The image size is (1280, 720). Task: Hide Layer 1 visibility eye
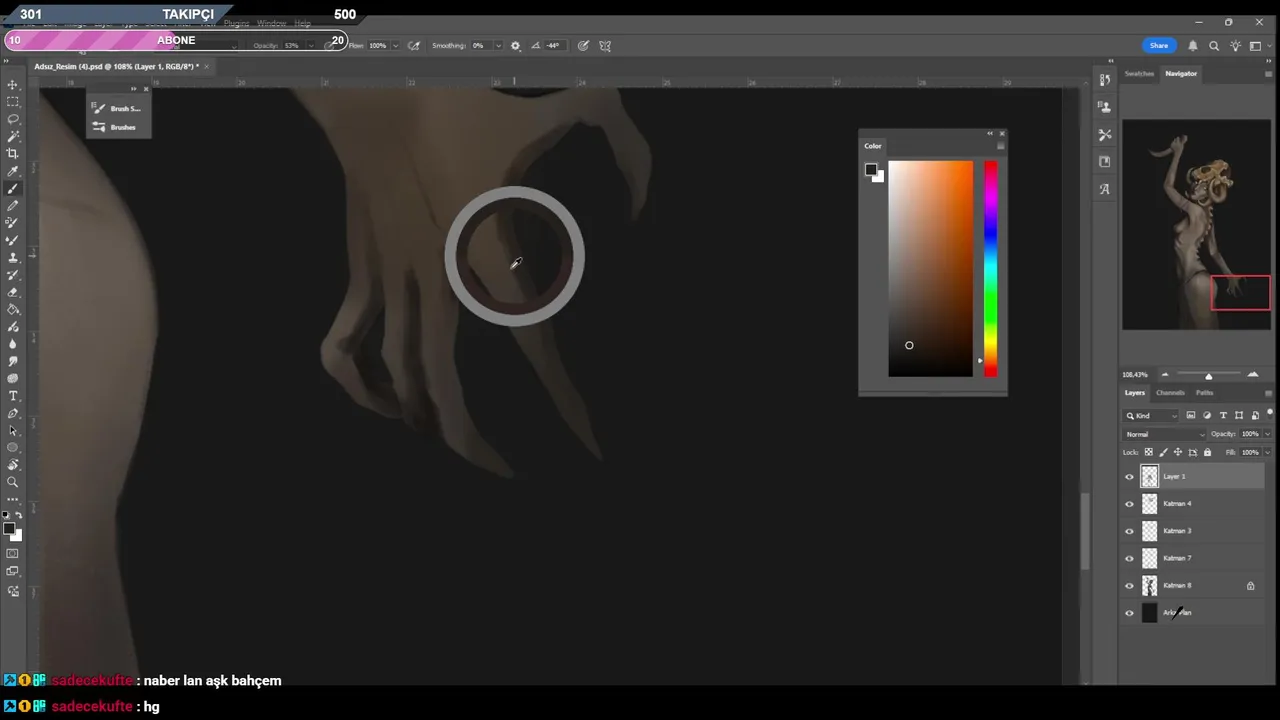(x=1130, y=477)
